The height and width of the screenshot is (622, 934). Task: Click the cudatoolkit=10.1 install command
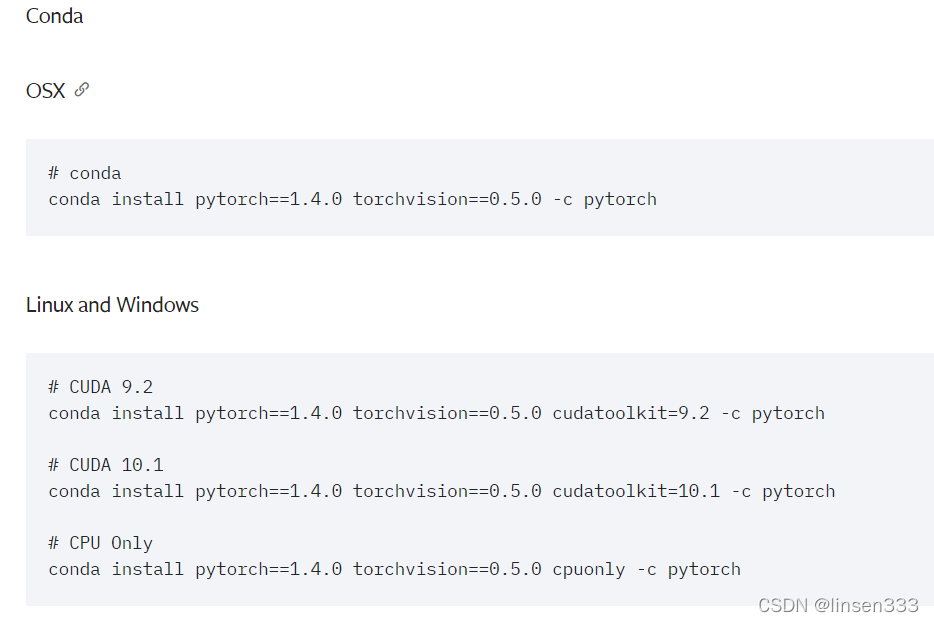click(442, 491)
